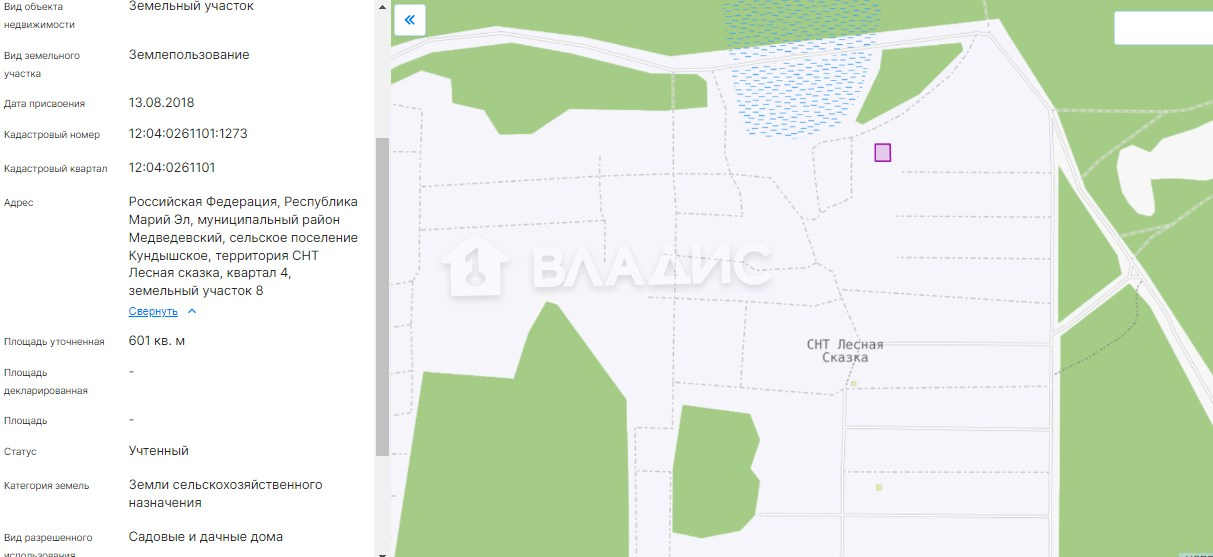This screenshot has width=1213, height=557.
Task: Click the Статус field label
Action: pyautogui.click(x=20, y=452)
